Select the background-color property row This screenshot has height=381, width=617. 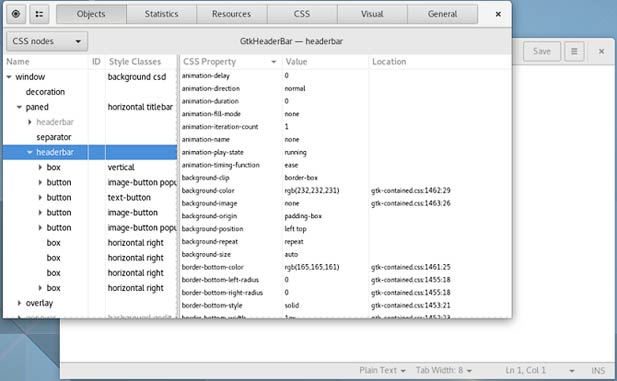[345, 190]
